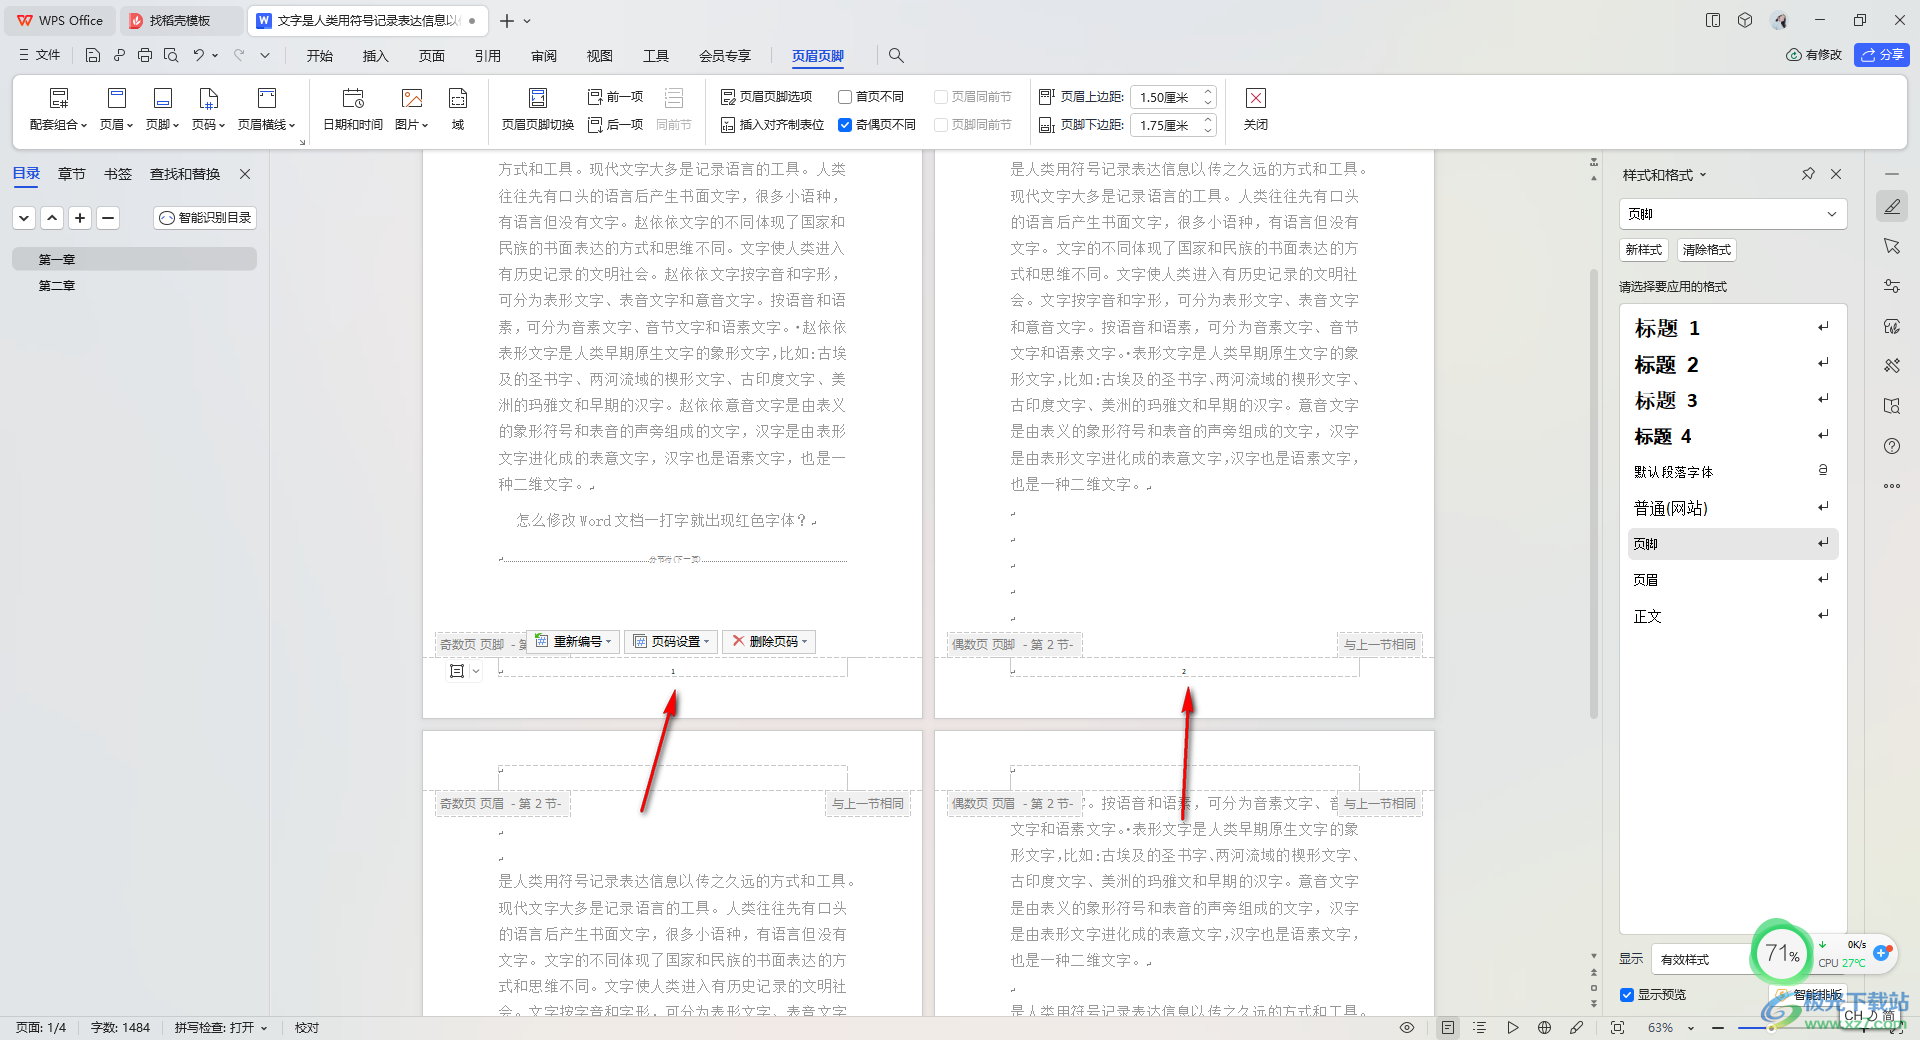Apply the 标题 1 style
The width and height of the screenshot is (1920, 1040).
tap(1733, 328)
